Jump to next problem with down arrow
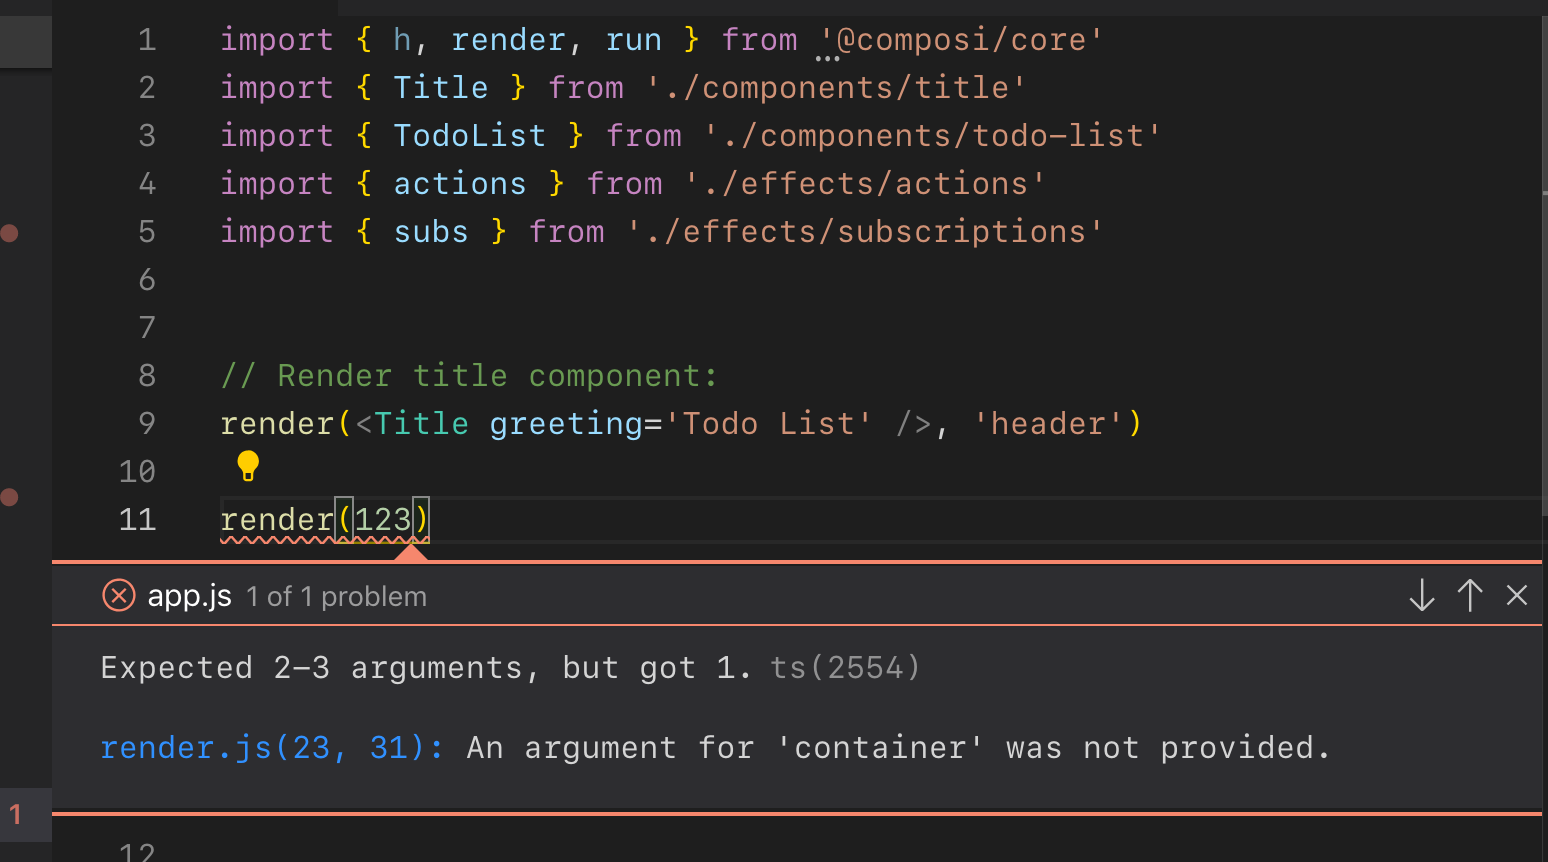Image resolution: width=1548 pixels, height=862 pixels. pos(1420,595)
